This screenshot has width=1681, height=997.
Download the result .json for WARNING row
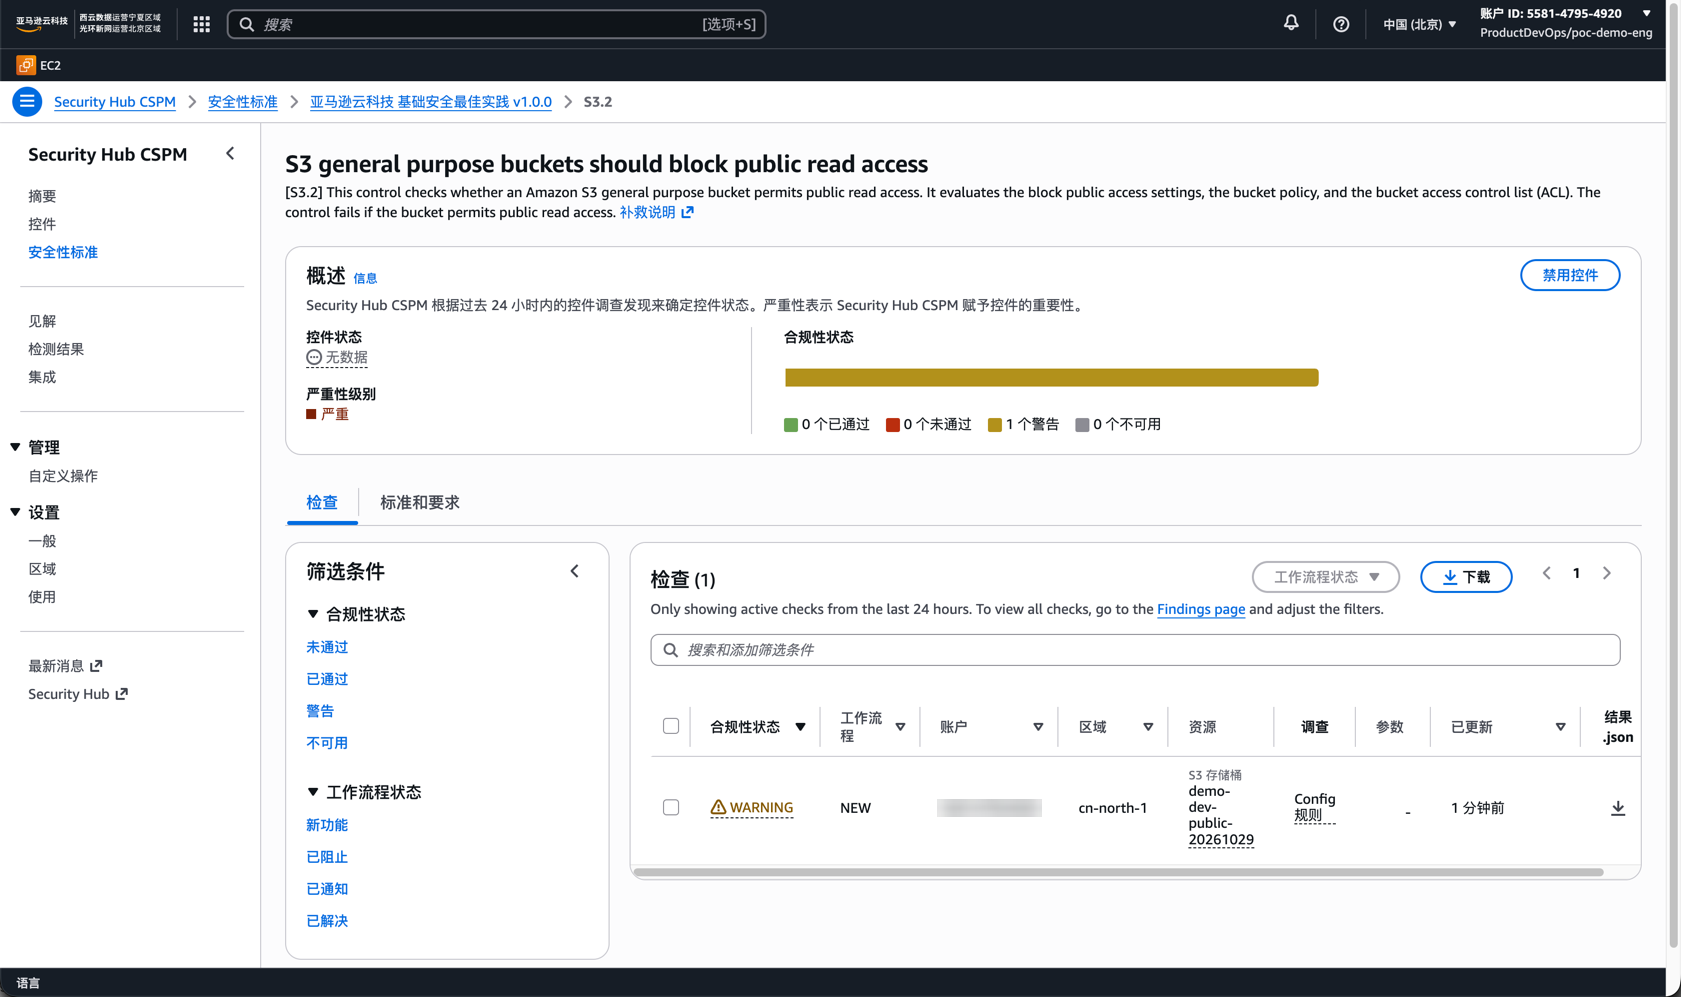(1618, 808)
